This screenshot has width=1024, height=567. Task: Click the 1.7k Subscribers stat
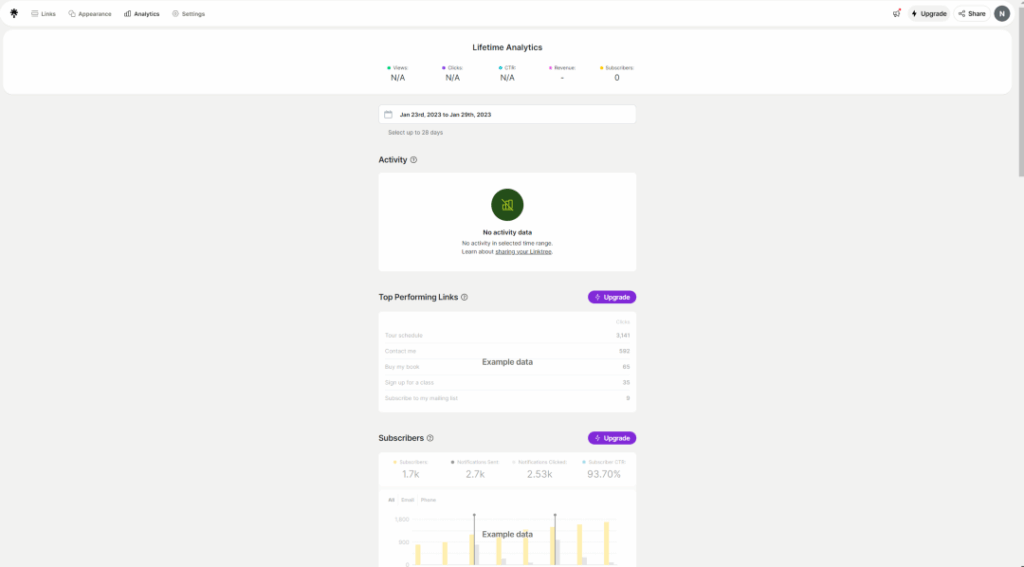click(411, 469)
